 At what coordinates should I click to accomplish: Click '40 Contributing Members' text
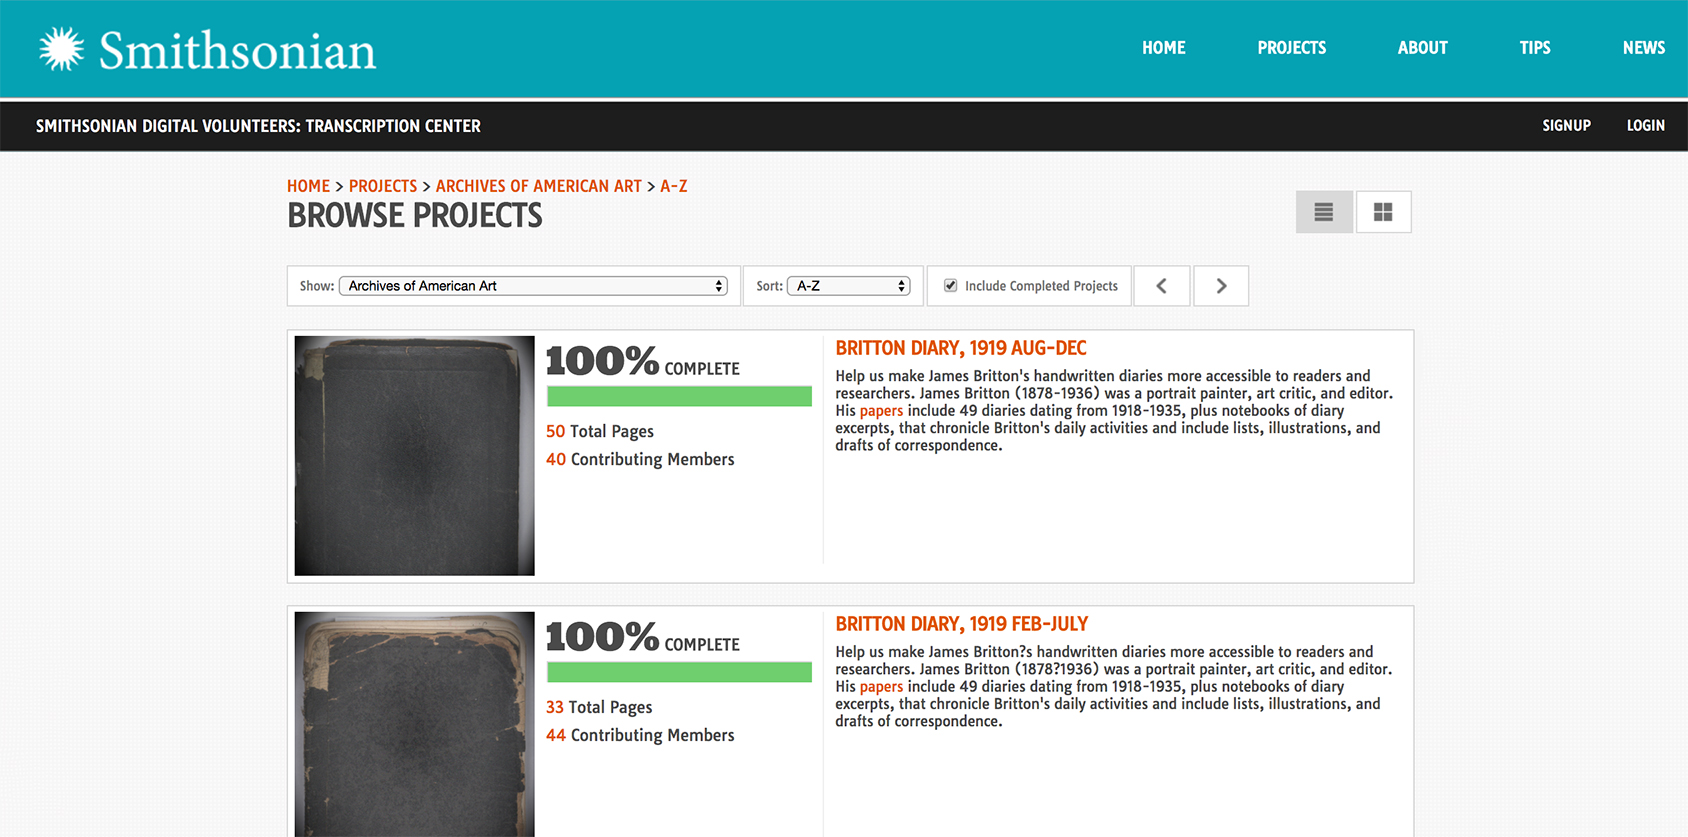click(x=640, y=459)
